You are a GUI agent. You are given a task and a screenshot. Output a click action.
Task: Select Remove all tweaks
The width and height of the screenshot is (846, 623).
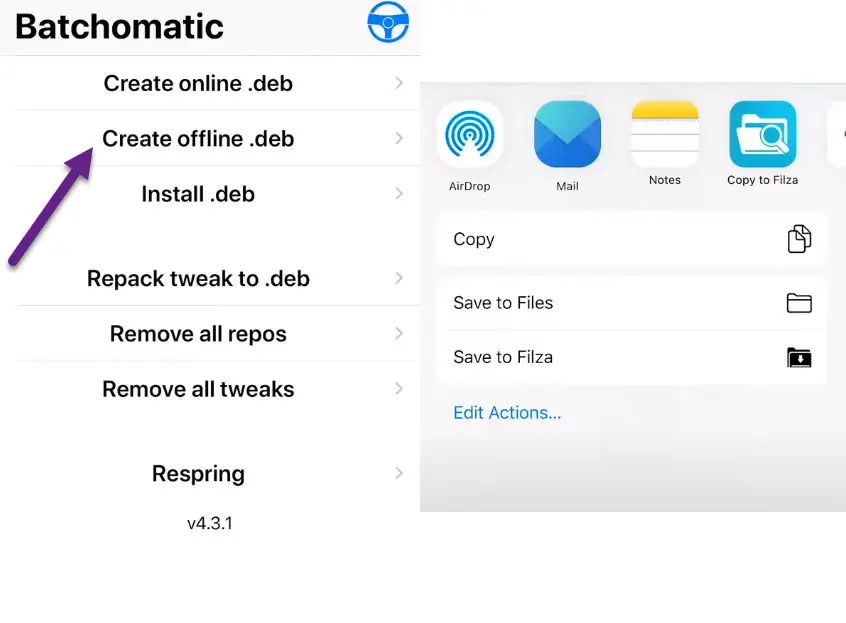coord(210,389)
